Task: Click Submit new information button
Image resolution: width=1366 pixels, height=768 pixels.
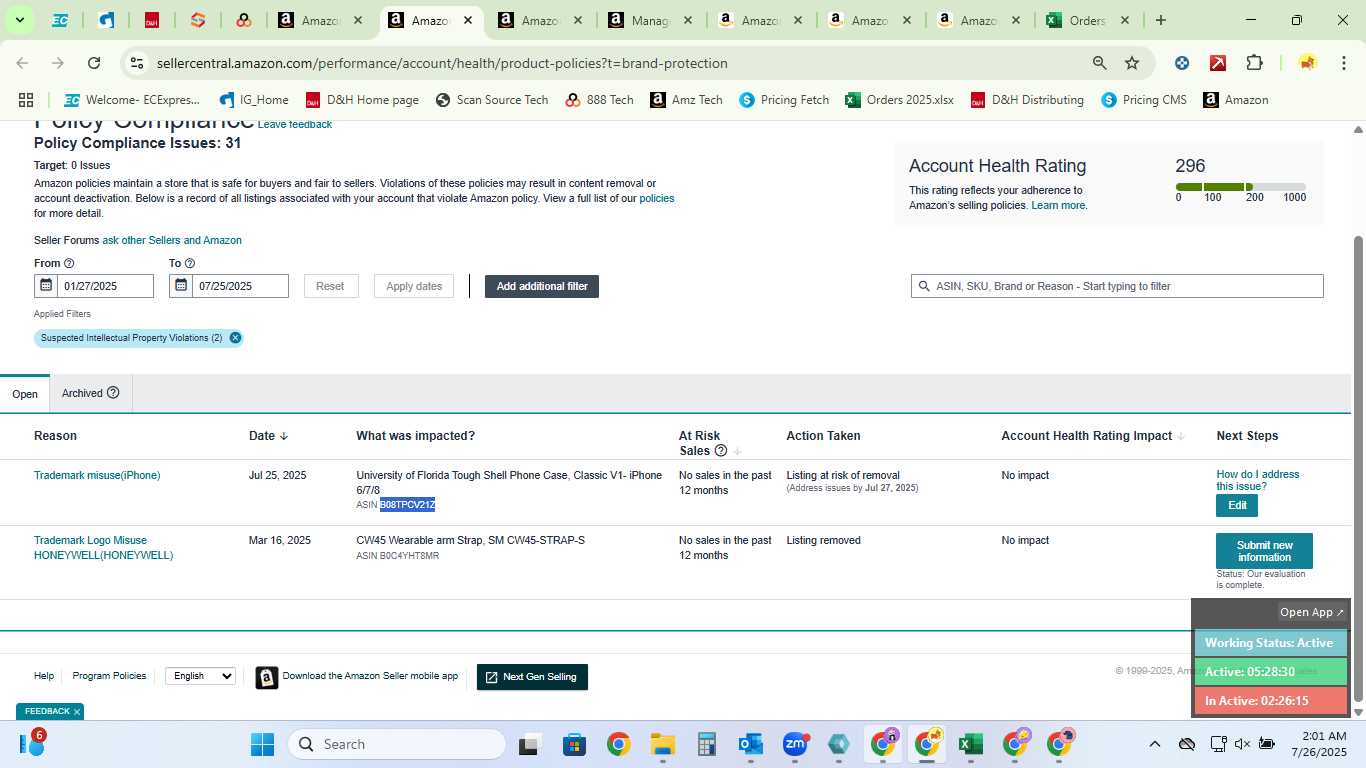Action: (x=1264, y=551)
